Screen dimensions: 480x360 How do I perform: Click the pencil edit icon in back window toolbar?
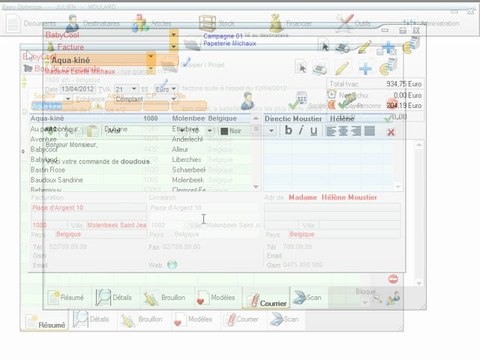342,68
